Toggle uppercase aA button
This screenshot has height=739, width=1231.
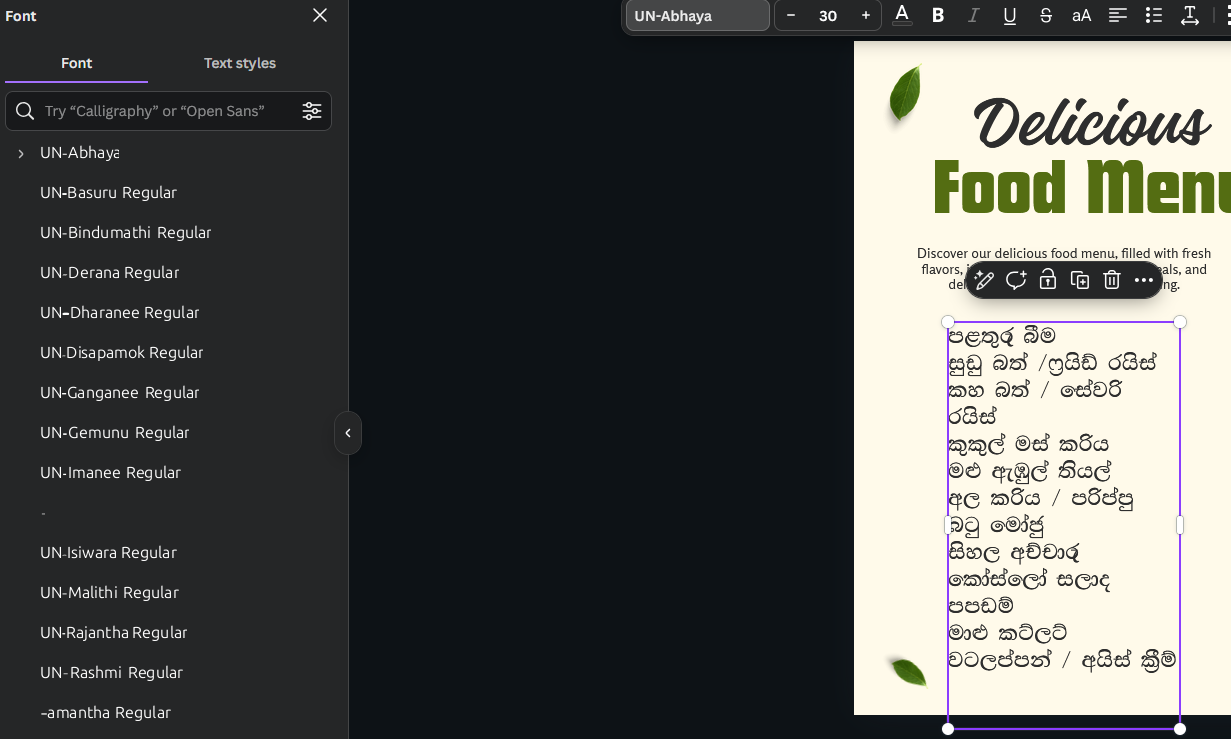1082,16
